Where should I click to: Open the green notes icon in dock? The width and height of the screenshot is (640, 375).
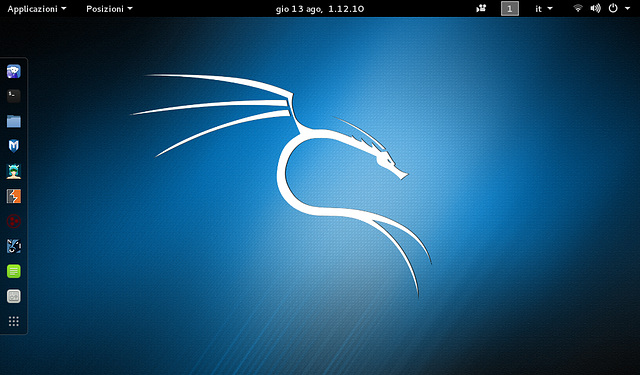13,271
